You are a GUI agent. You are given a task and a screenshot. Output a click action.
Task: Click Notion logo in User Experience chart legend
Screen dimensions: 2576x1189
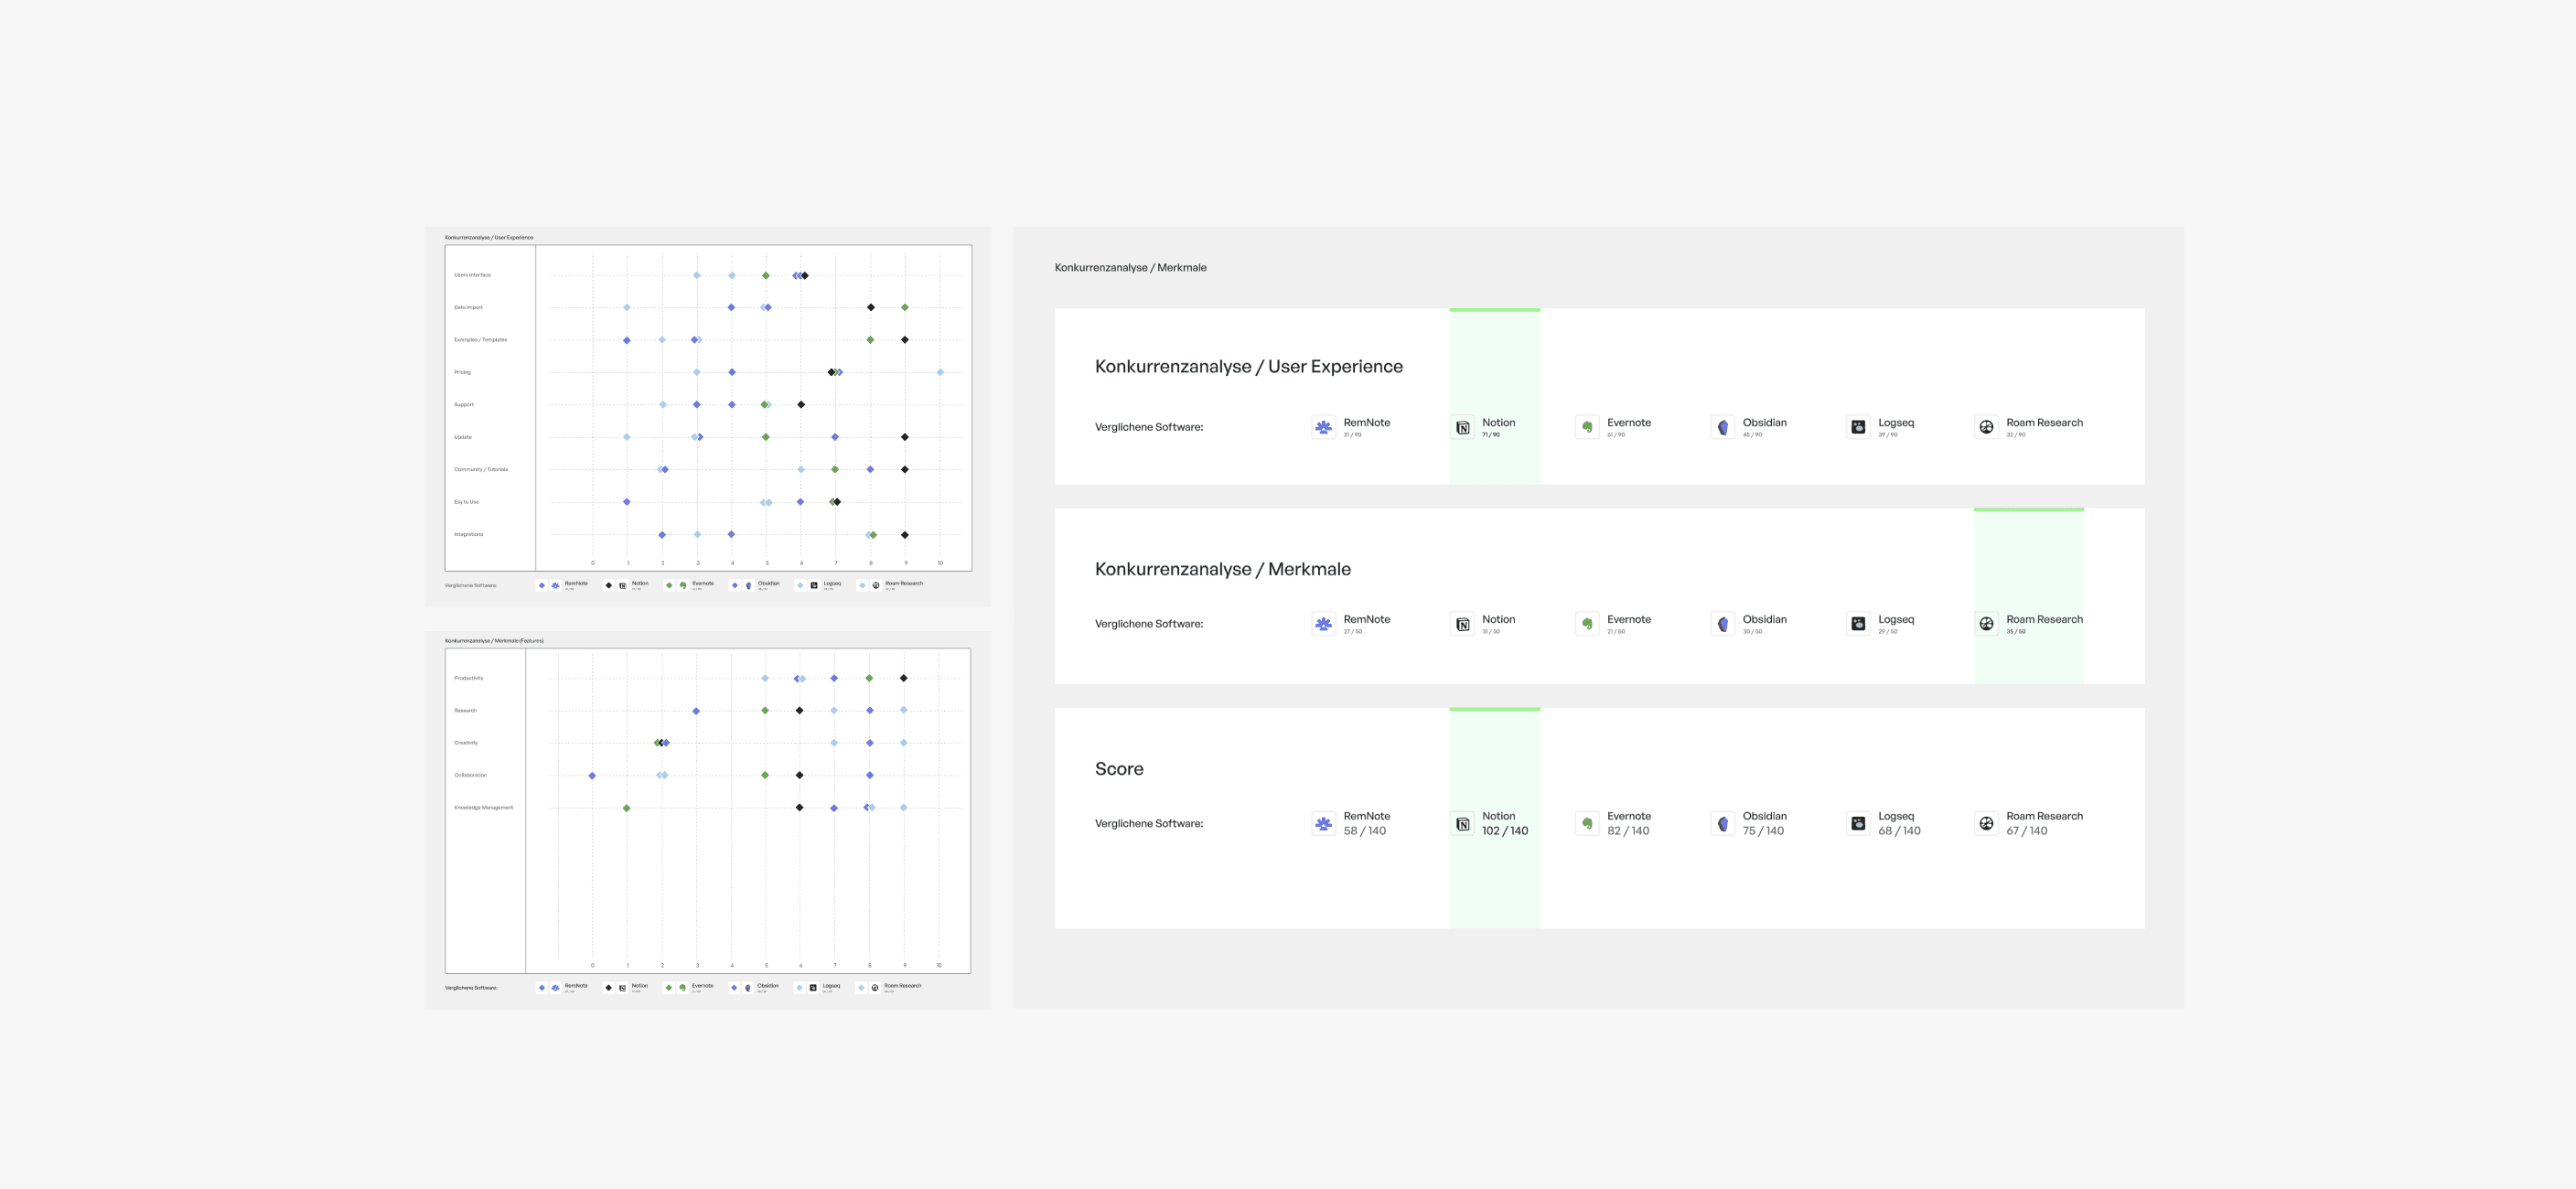[x=623, y=585]
